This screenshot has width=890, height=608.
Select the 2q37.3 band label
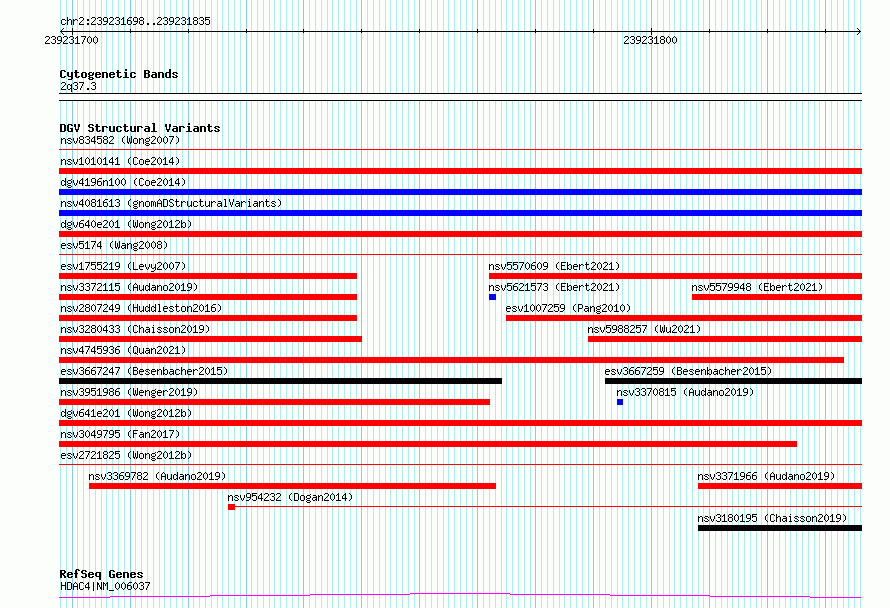click(x=78, y=87)
